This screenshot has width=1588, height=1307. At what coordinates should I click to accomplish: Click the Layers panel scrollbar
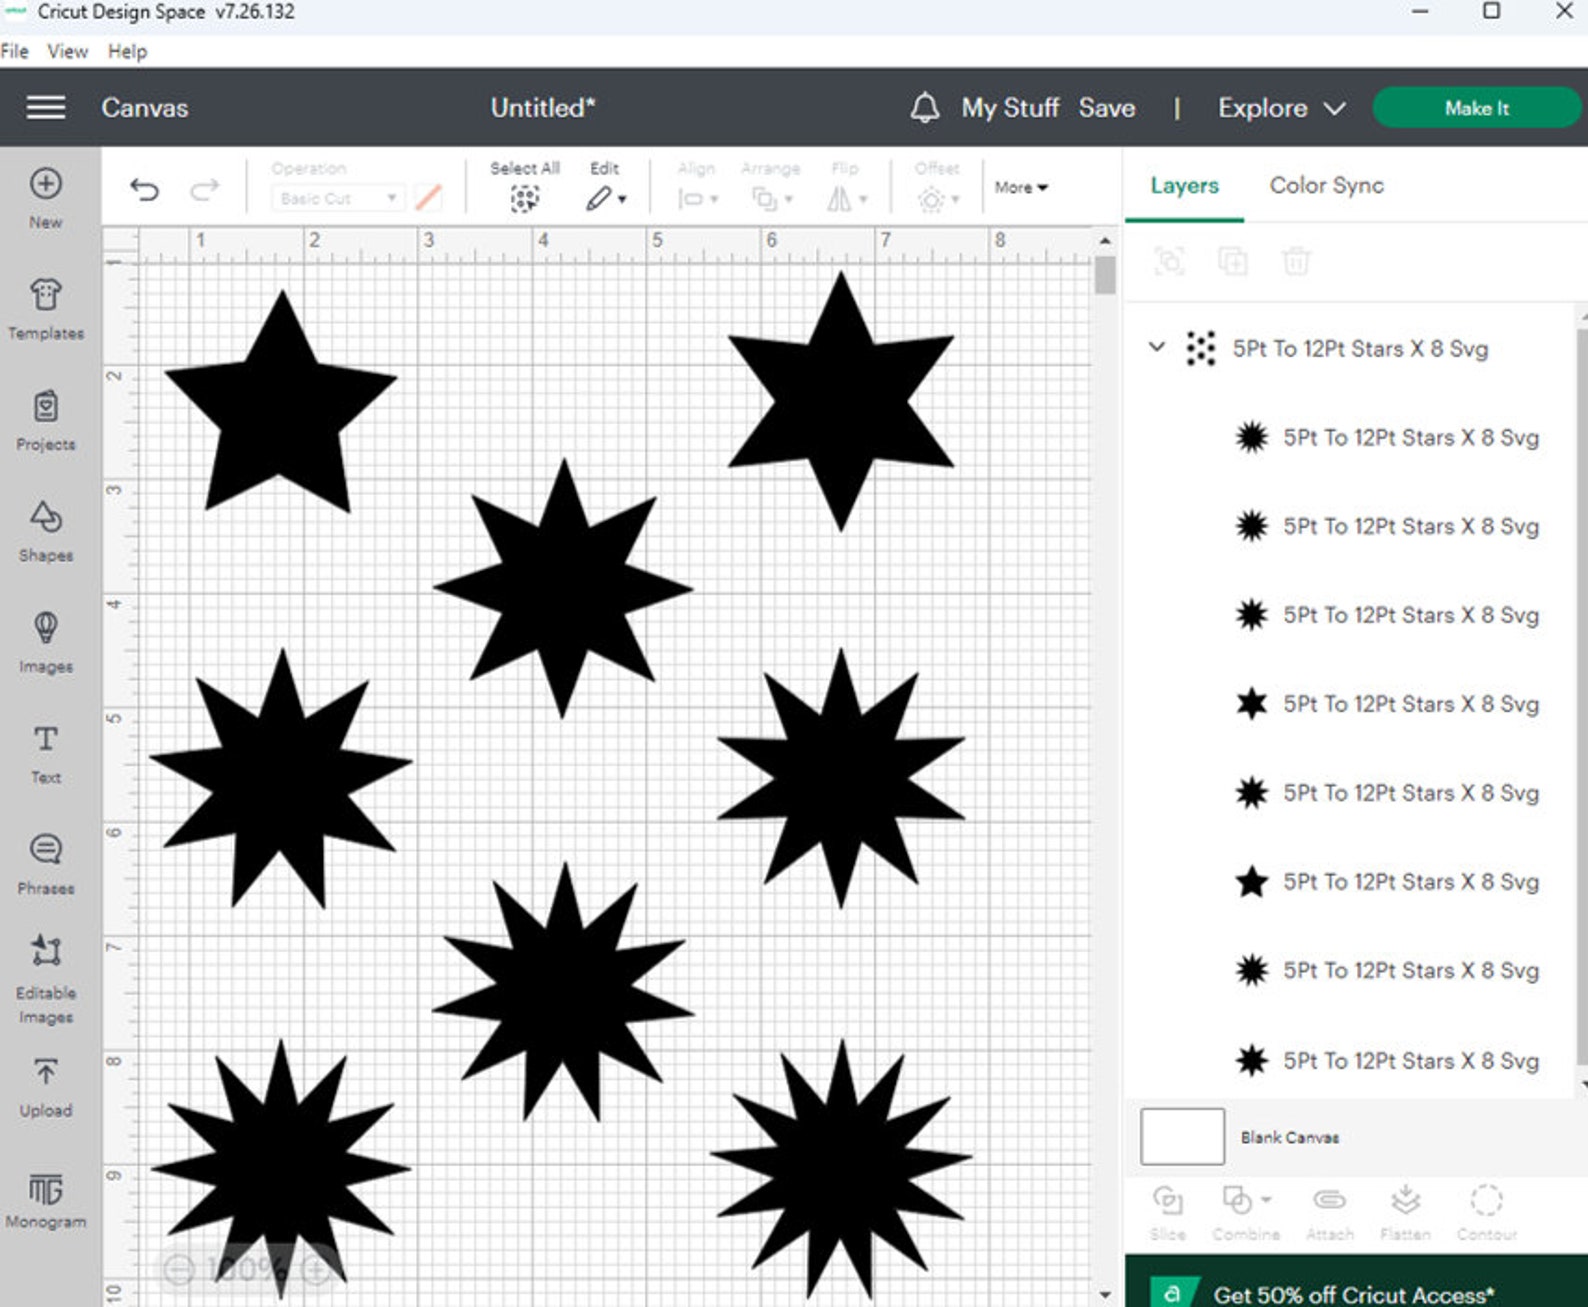1582,695
